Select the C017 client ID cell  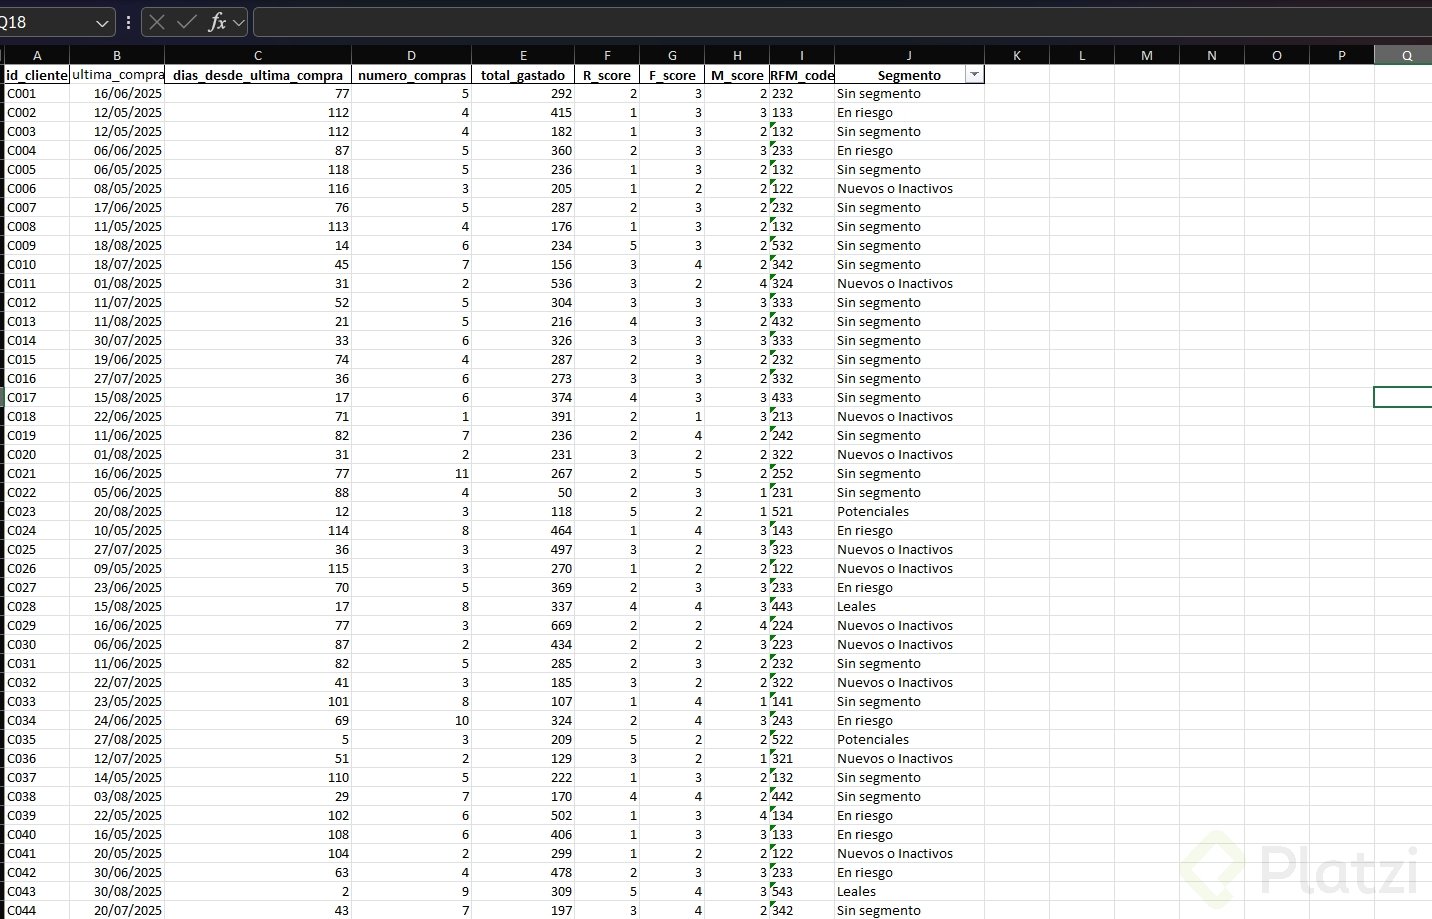click(x=37, y=398)
